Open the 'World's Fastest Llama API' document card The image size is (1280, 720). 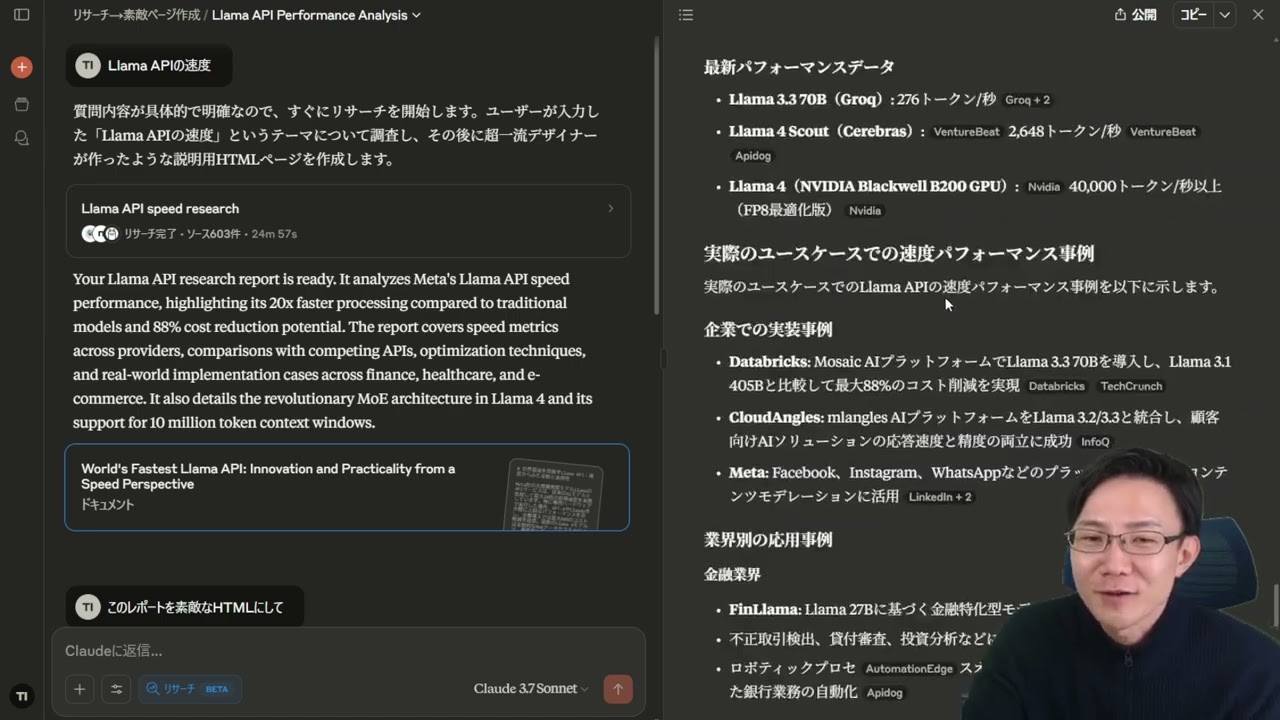tap(347, 487)
